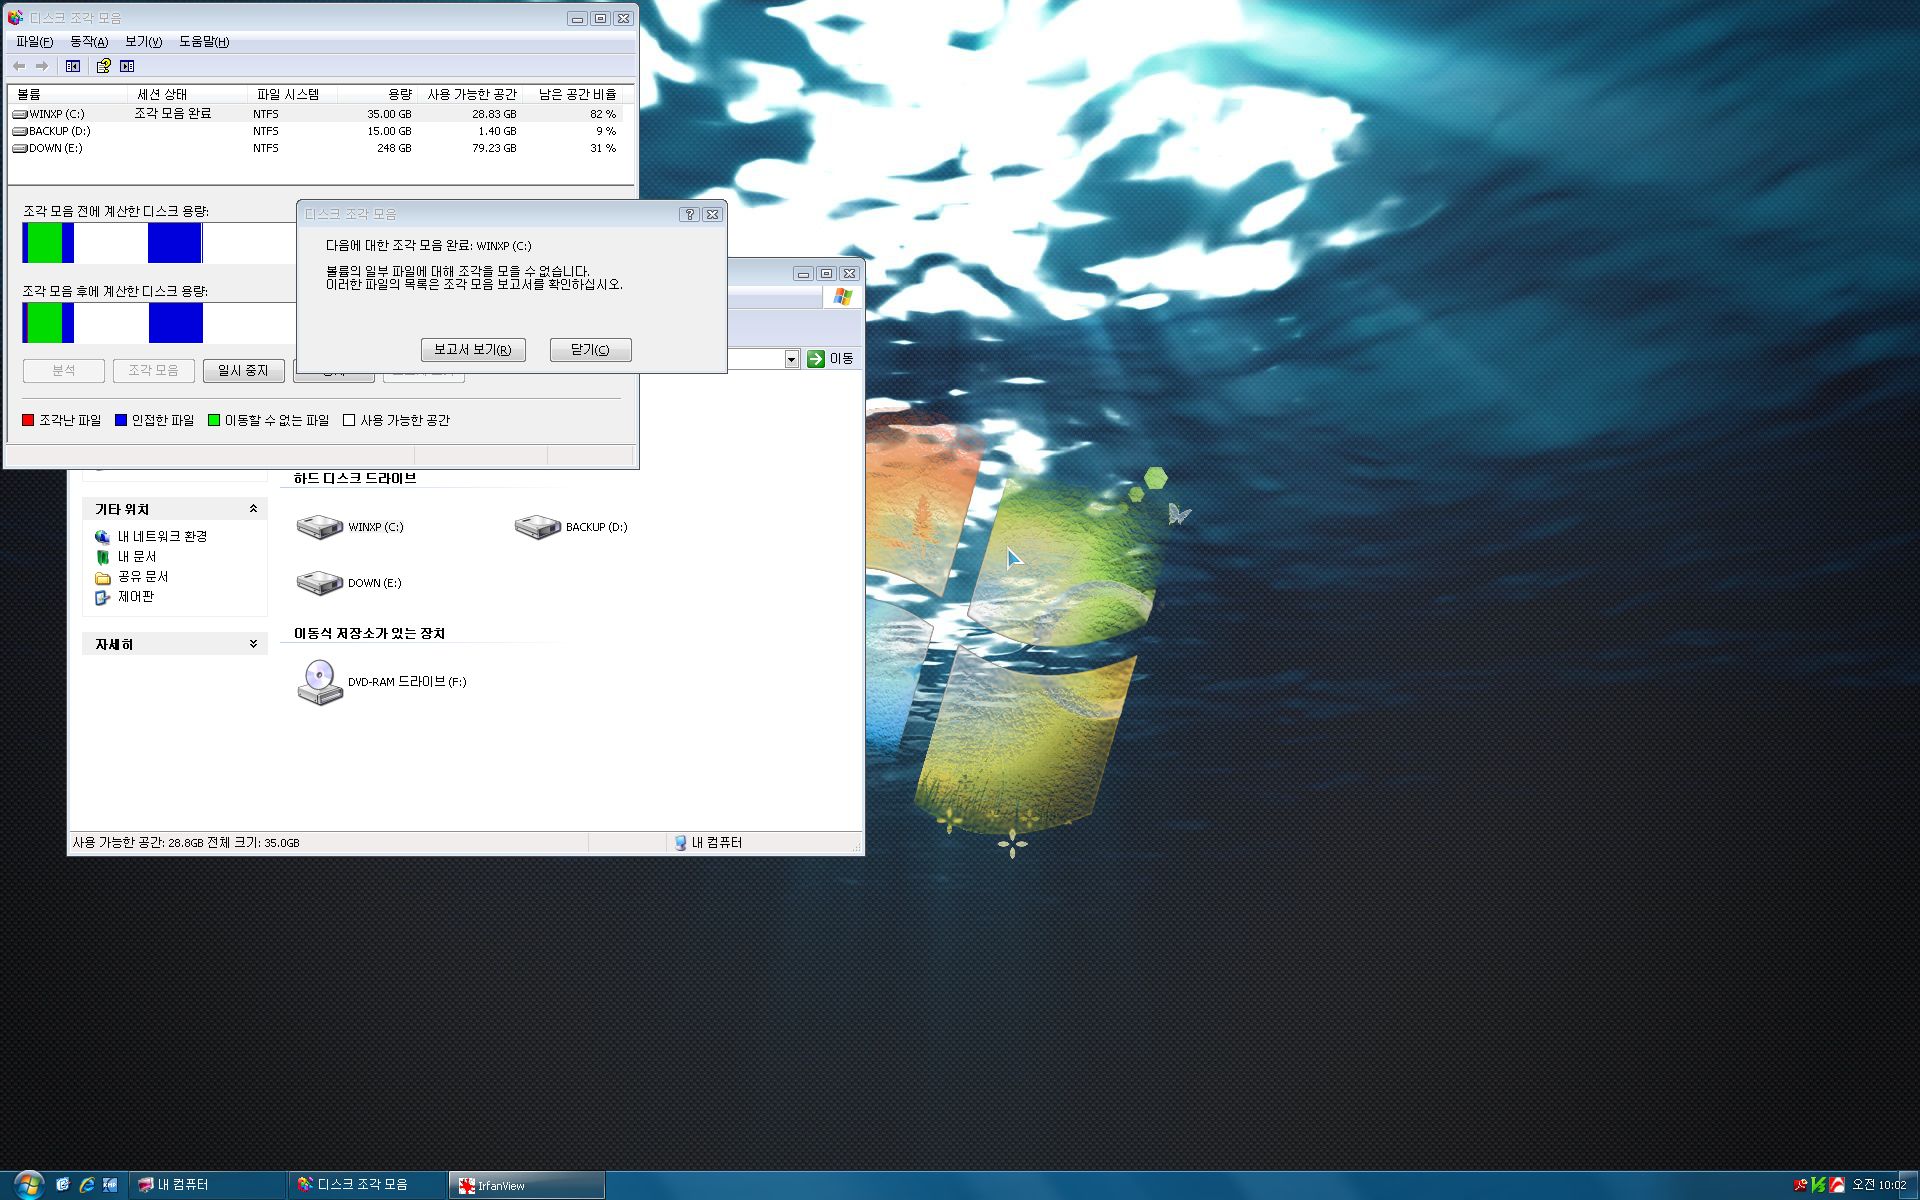
Task: Click the Disk Defragmenter title bar icon
Action: pos(15,18)
